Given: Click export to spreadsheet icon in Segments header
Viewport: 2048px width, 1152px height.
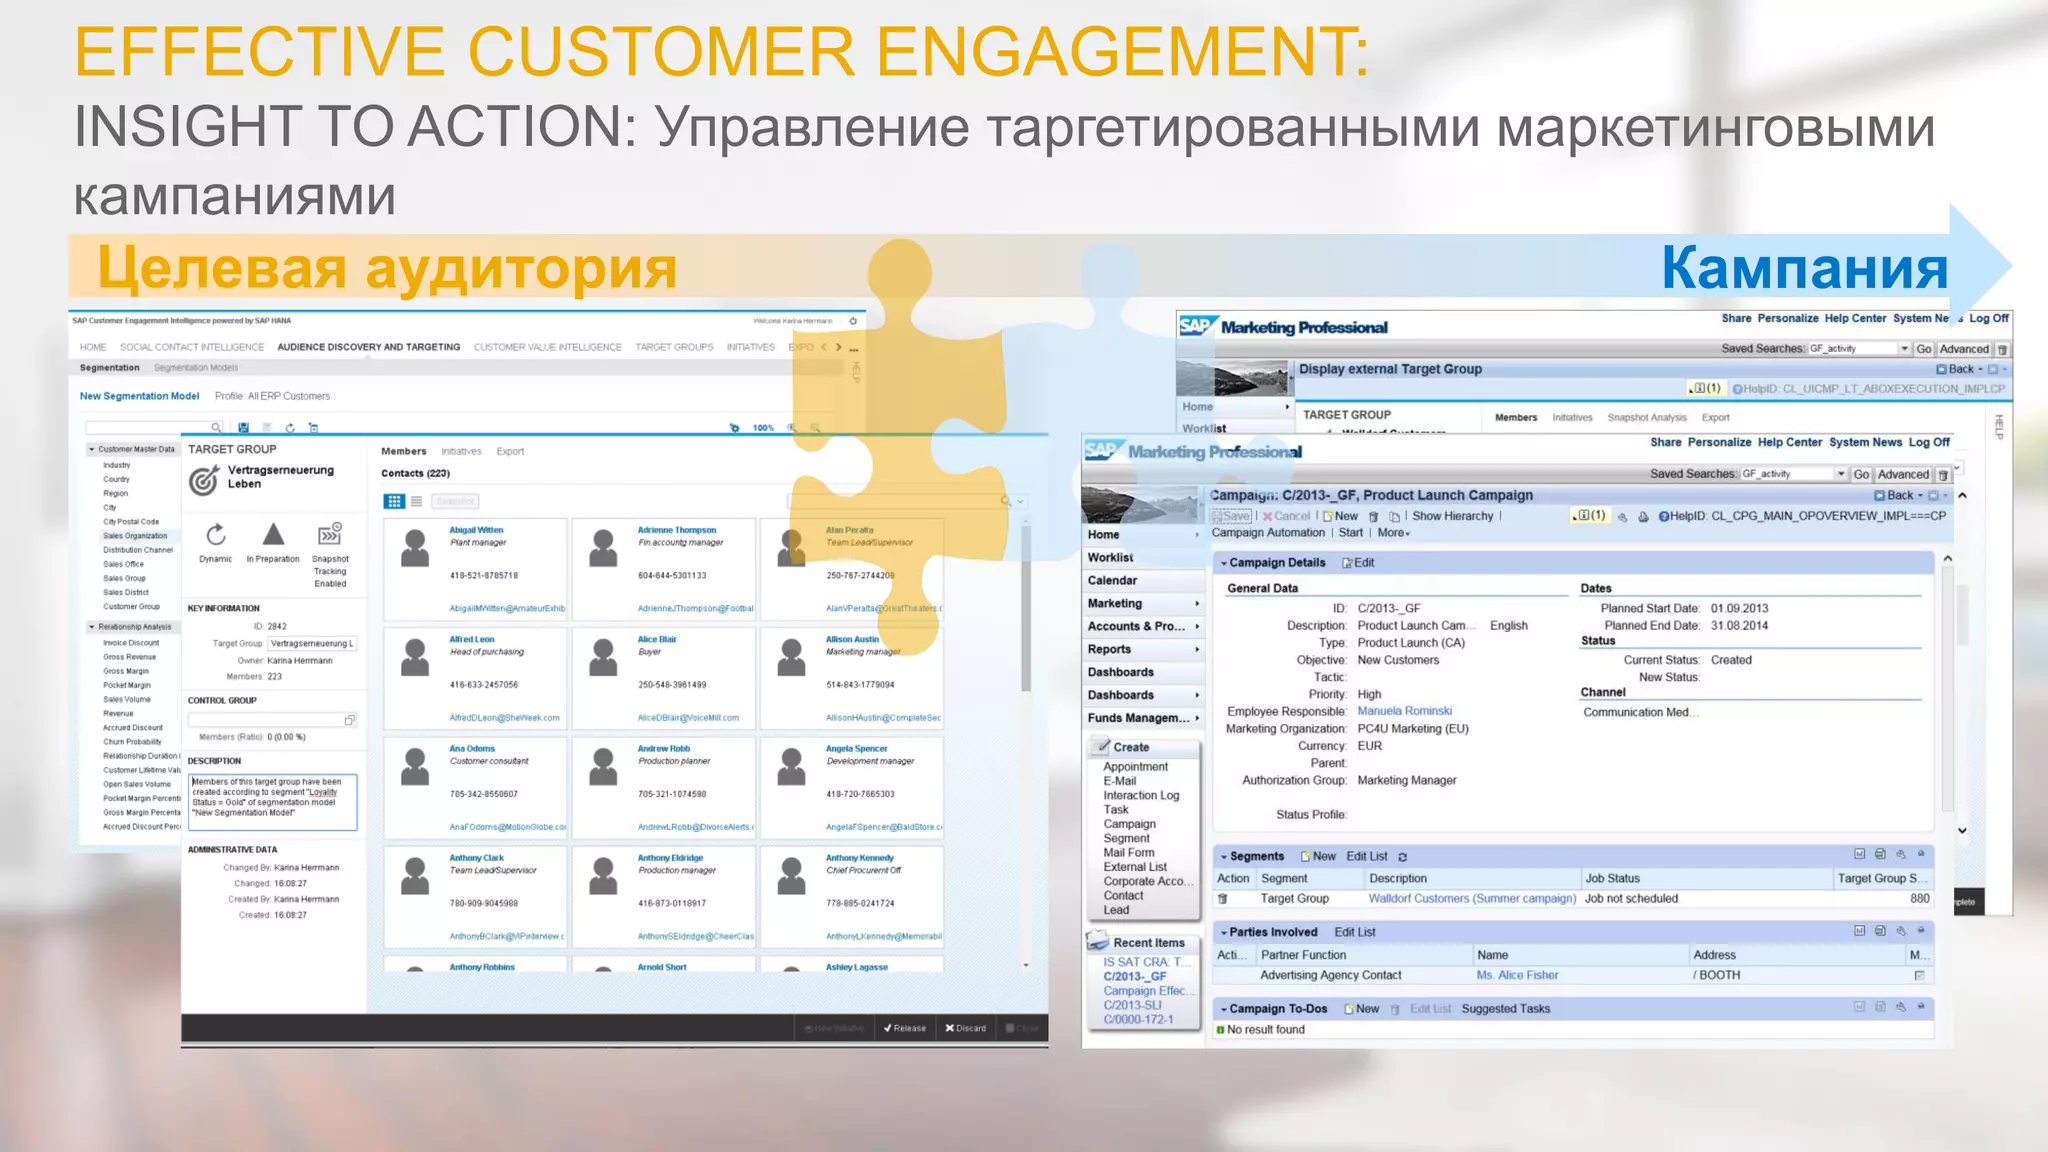Looking at the screenshot, I should 1880,855.
